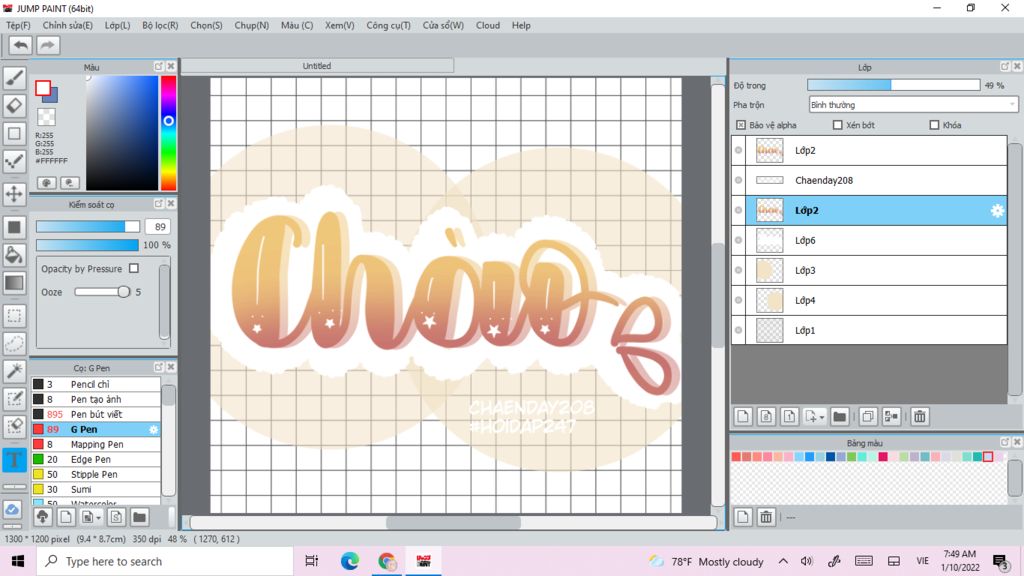This screenshot has height=576, width=1024.
Task: Click the rainbow hue bar
Action: [168, 133]
